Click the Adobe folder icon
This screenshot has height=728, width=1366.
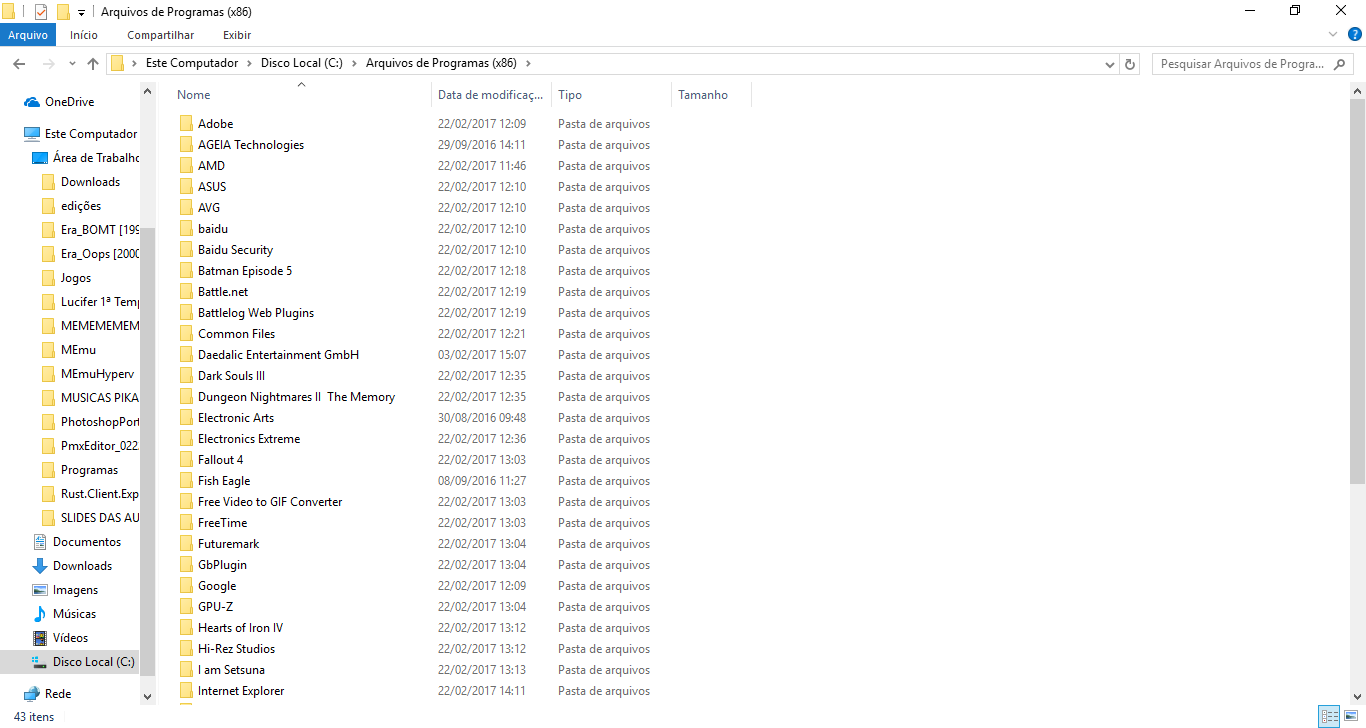tap(186, 124)
